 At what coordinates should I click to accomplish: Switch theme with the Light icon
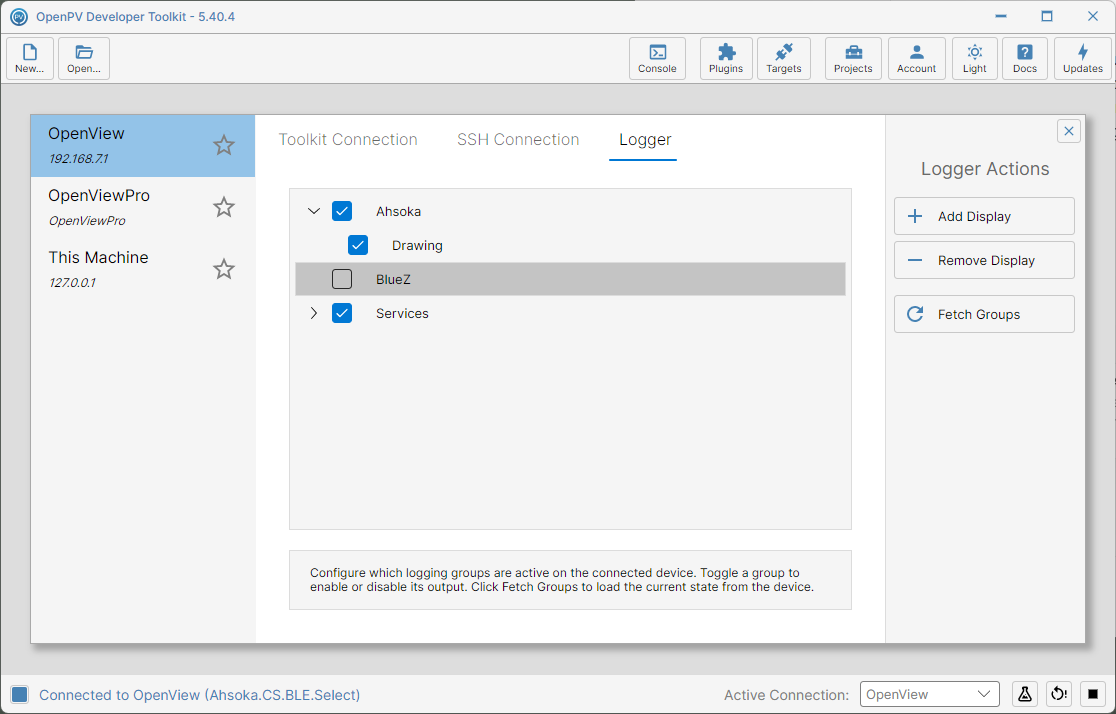pos(974,58)
